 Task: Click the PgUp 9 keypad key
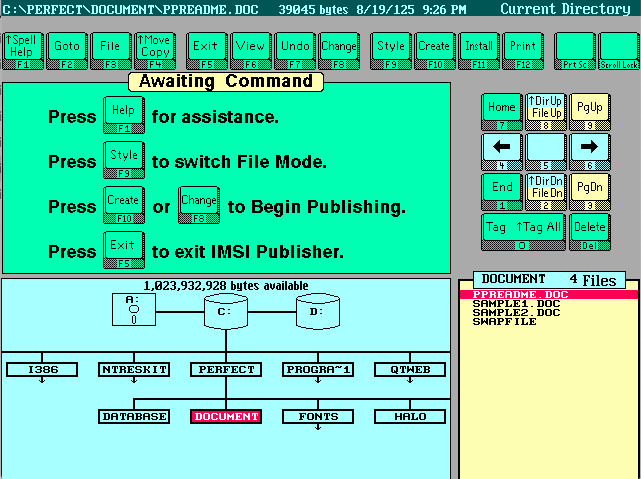coord(589,112)
